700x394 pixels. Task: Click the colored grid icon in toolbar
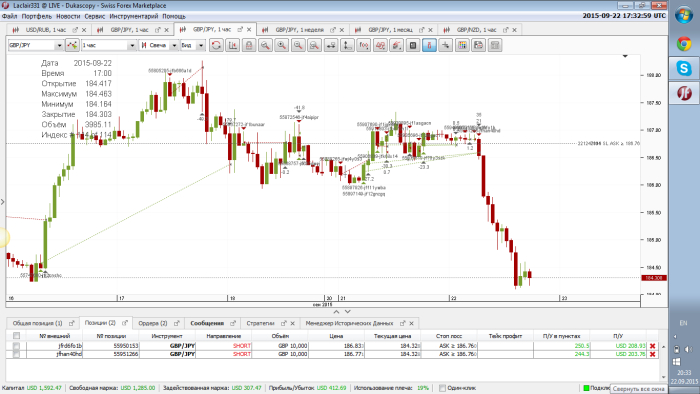tap(462, 45)
